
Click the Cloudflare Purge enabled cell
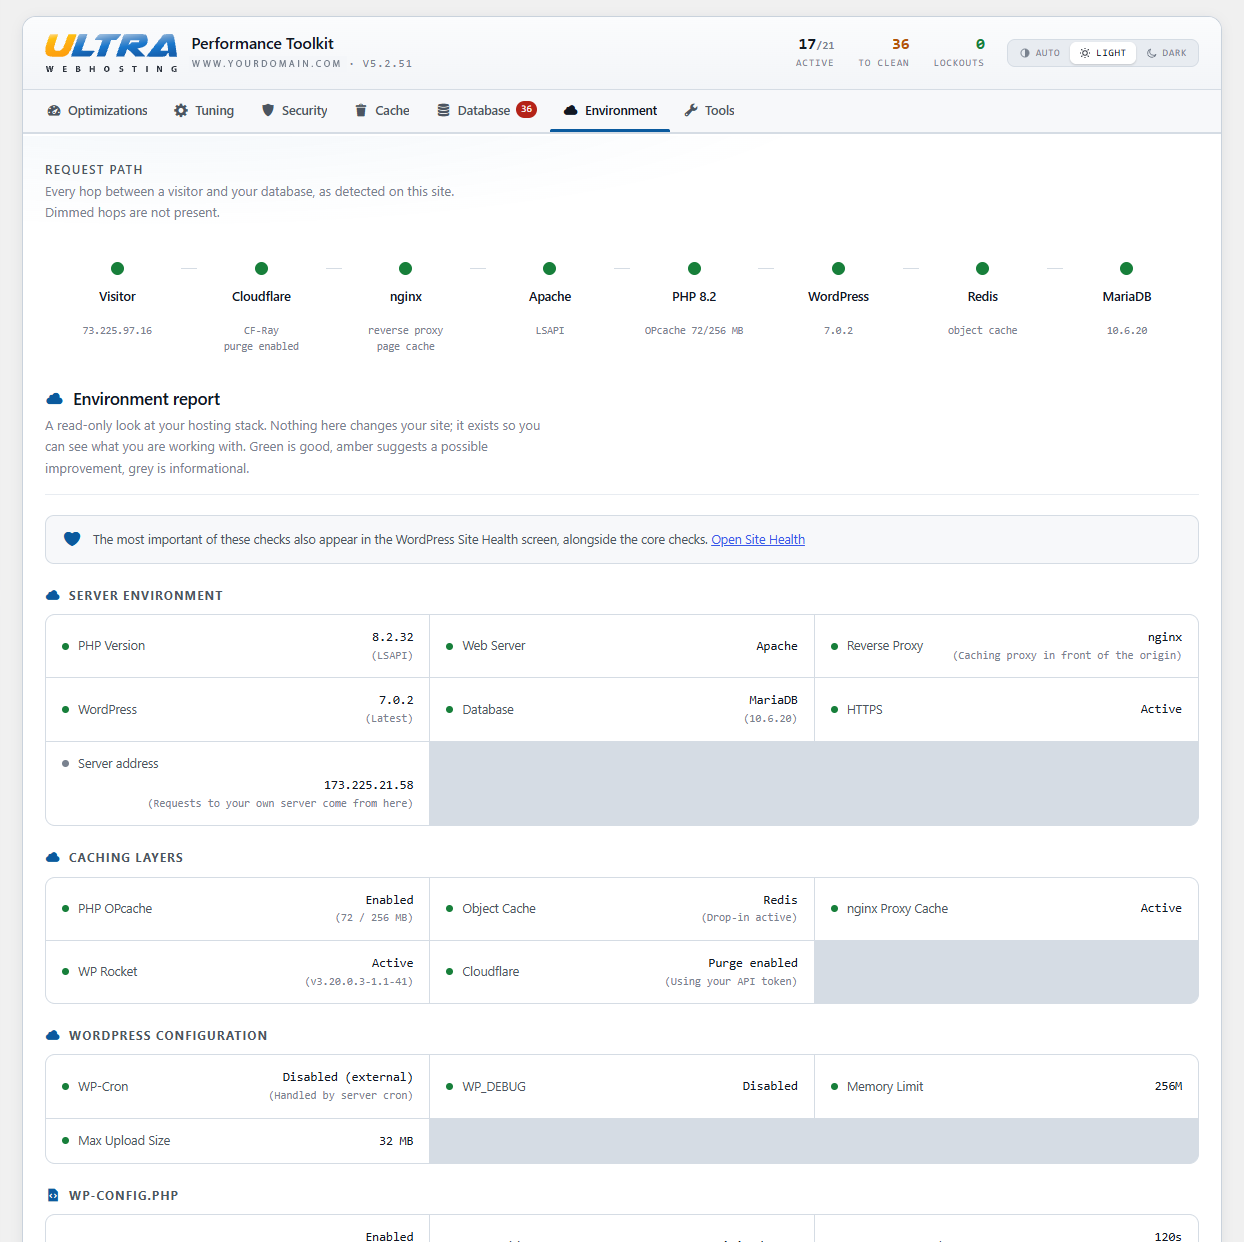click(x=622, y=972)
